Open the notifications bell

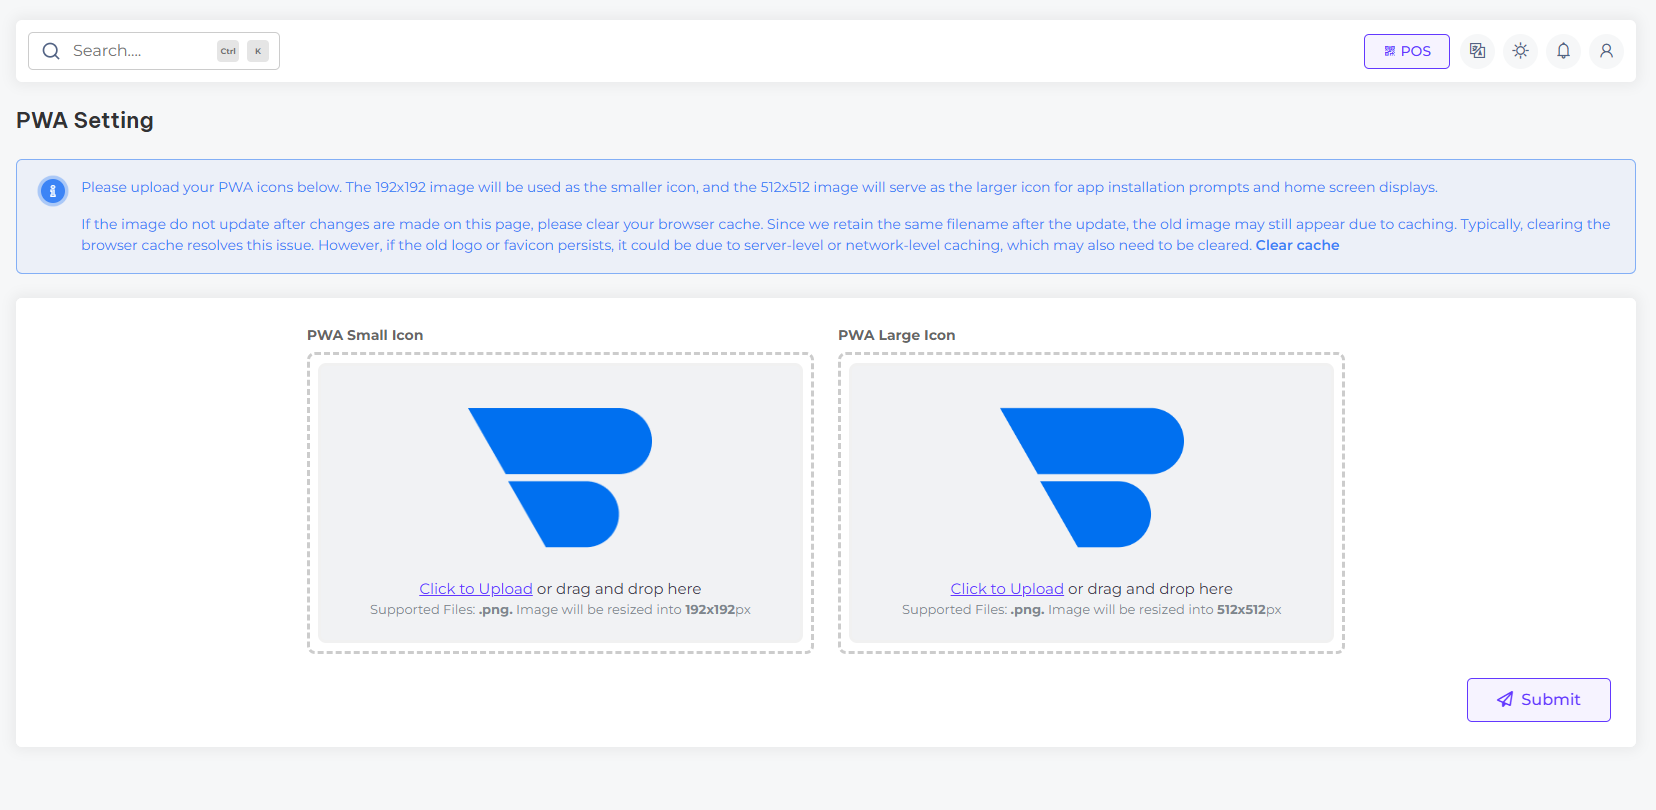click(1563, 51)
